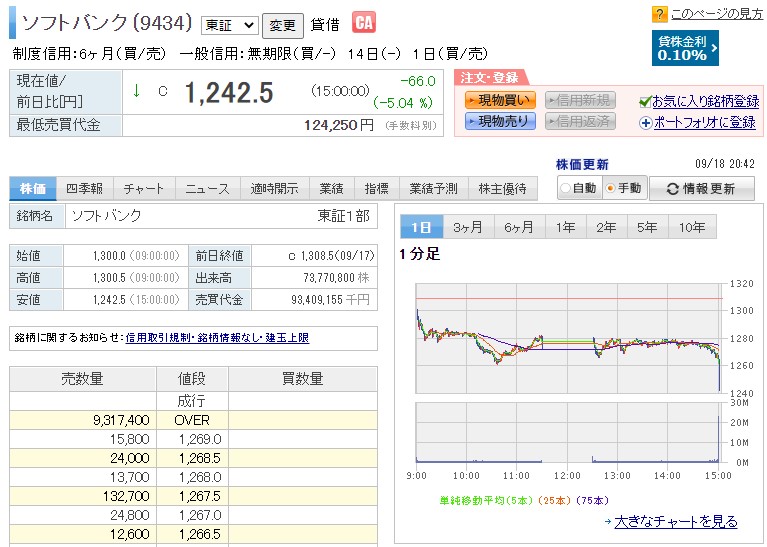Click the sell quantity 9,317,400
The image size is (767, 547).
coord(121,420)
